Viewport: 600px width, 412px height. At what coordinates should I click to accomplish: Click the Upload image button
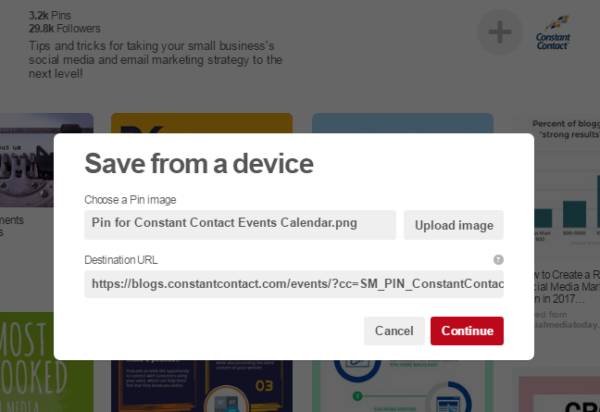[x=453, y=225]
